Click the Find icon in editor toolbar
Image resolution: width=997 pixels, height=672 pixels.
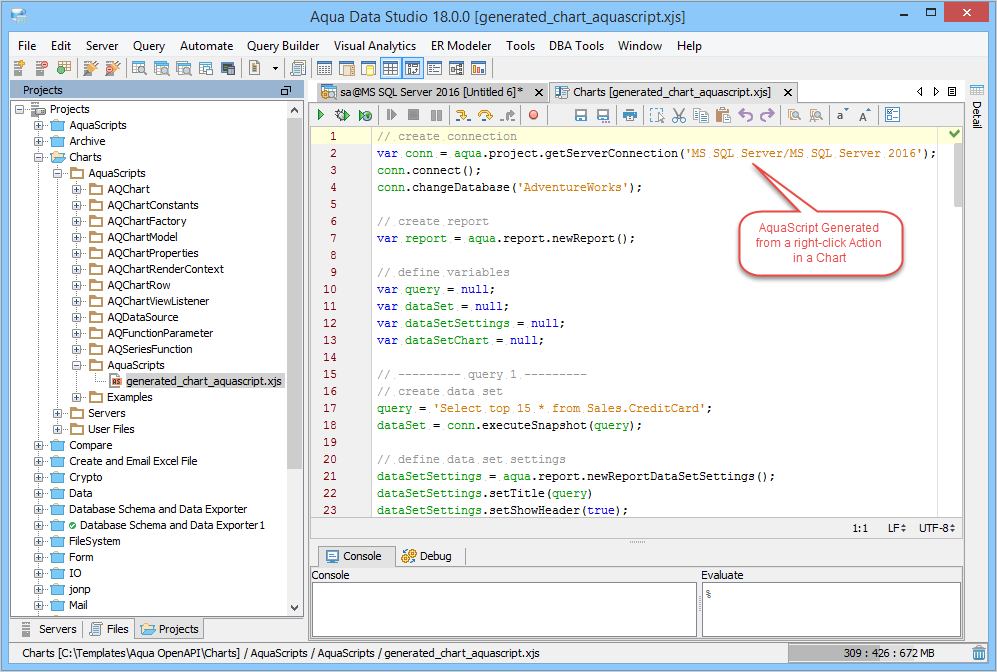tap(794, 115)
